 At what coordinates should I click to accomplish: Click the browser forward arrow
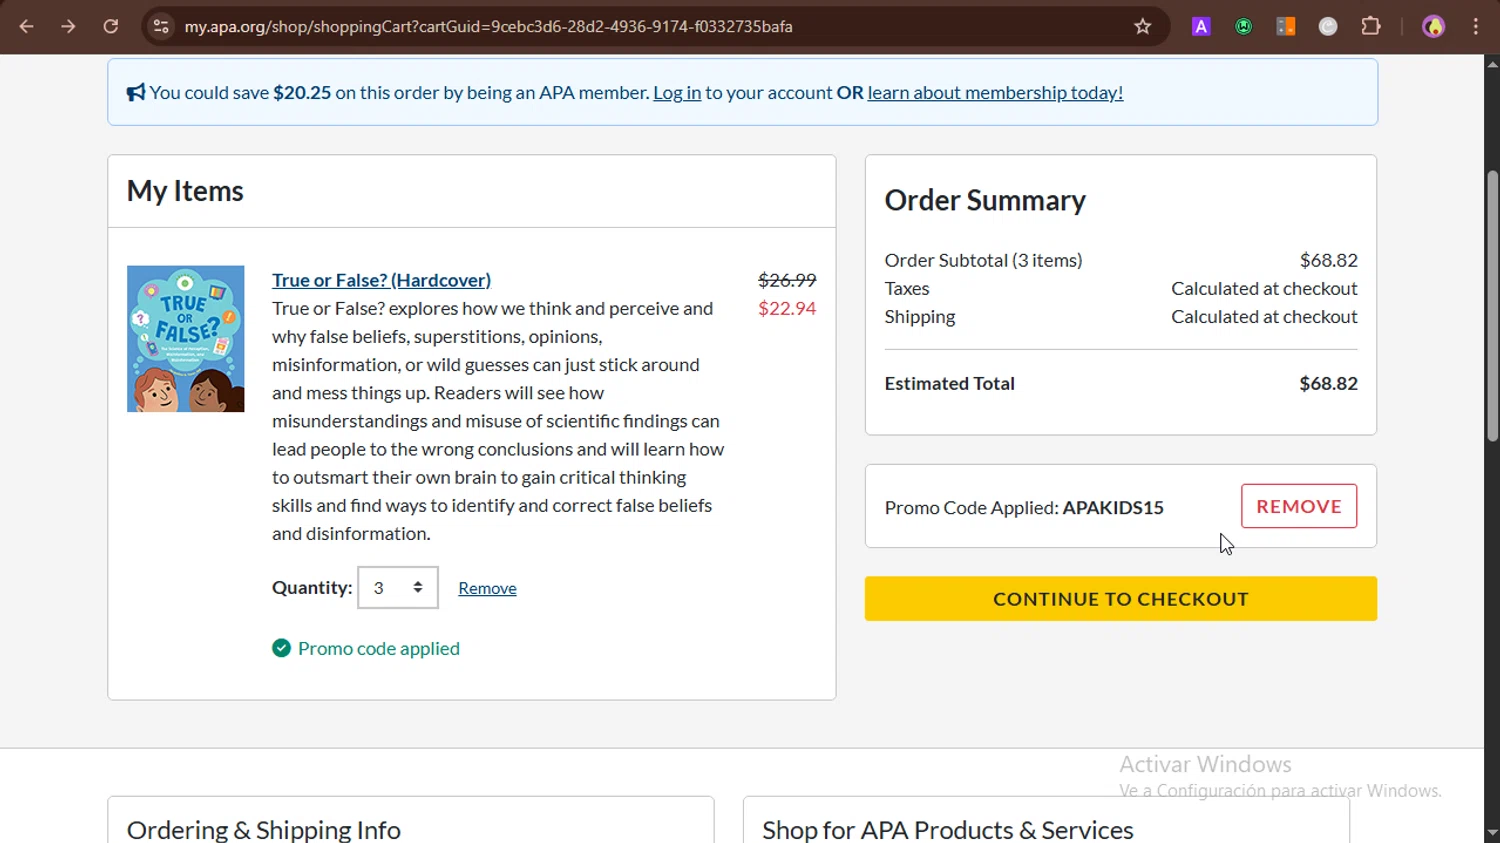(x=68, y=27)
